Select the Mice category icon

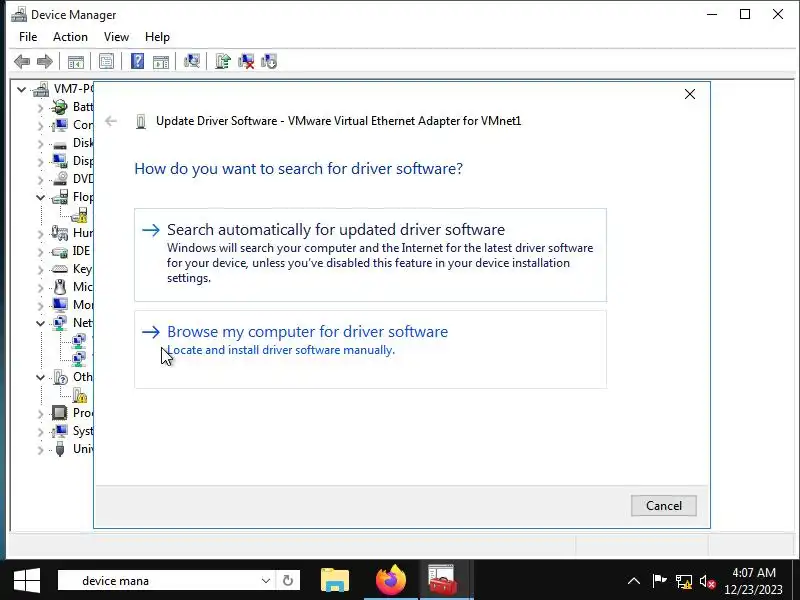tap(60, 287)
